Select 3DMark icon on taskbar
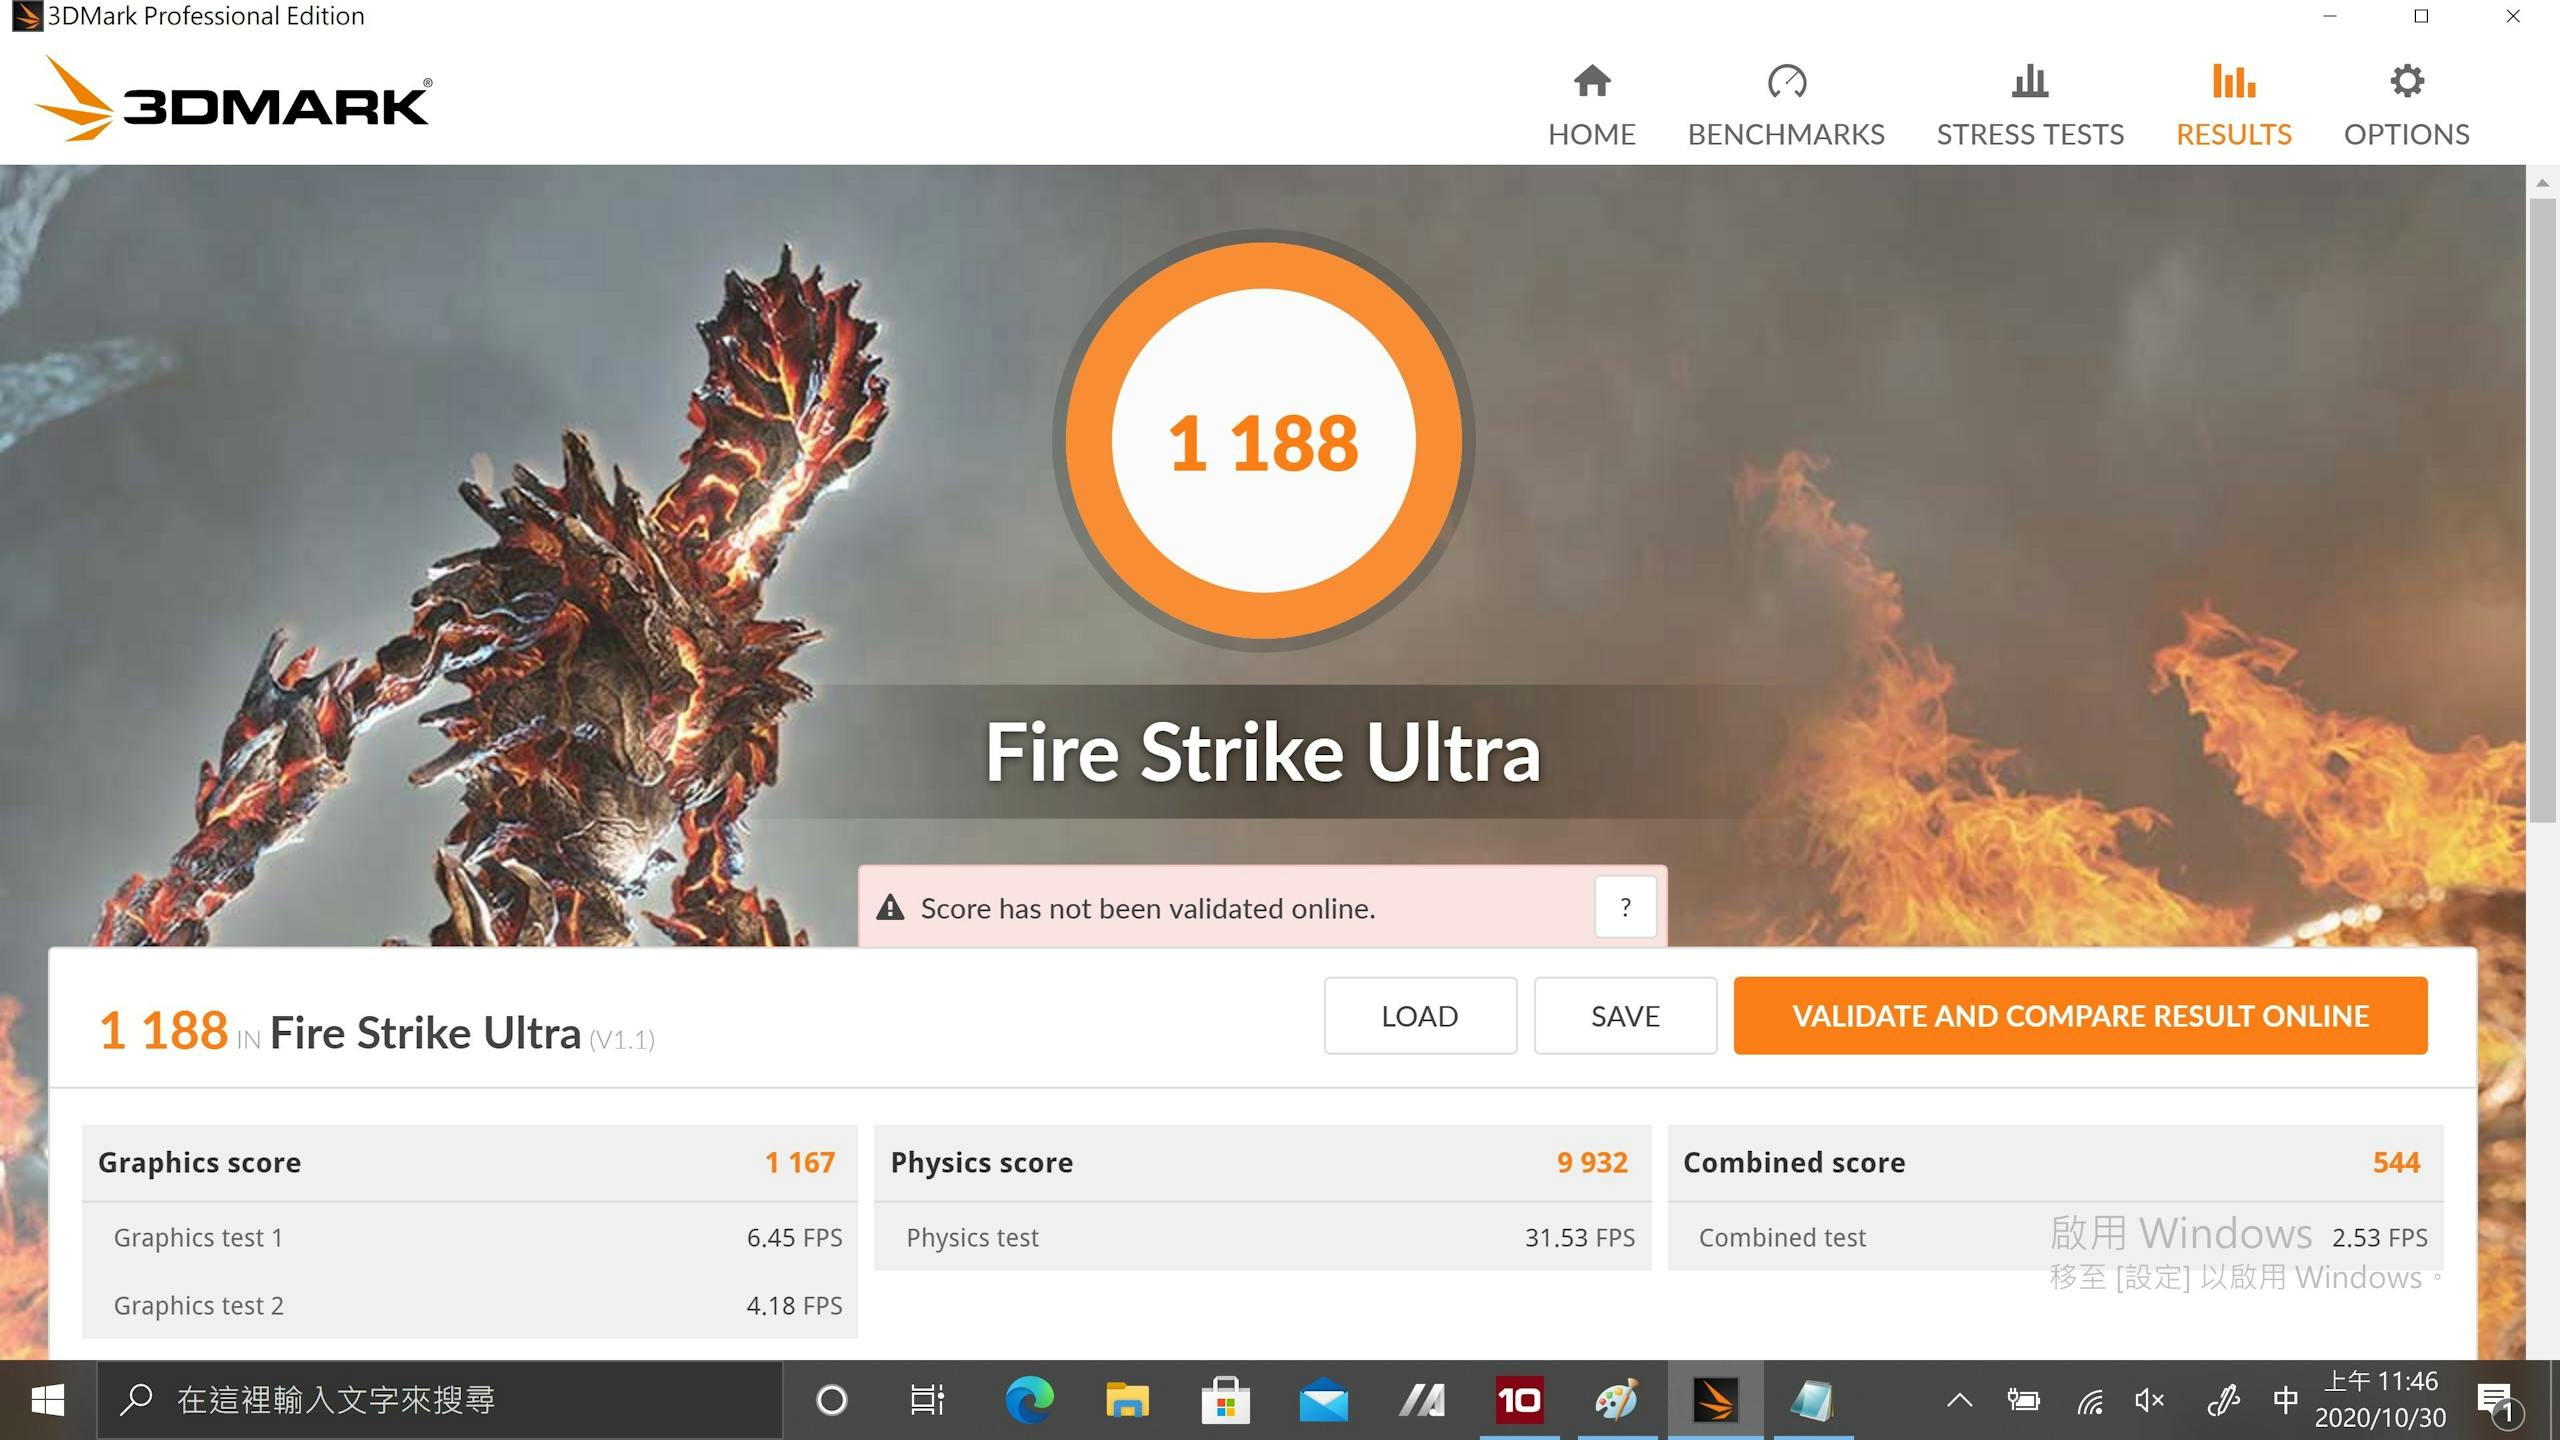 [x=1714, y=1400]
